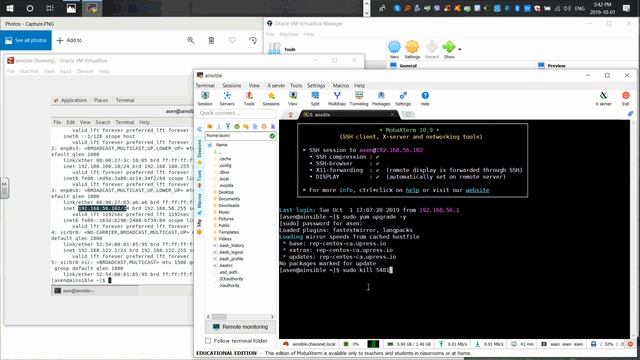This screenshot has height=360, width=640.
Task: Open the MultiExec toolbar icon
Action: tap(337, 98)
